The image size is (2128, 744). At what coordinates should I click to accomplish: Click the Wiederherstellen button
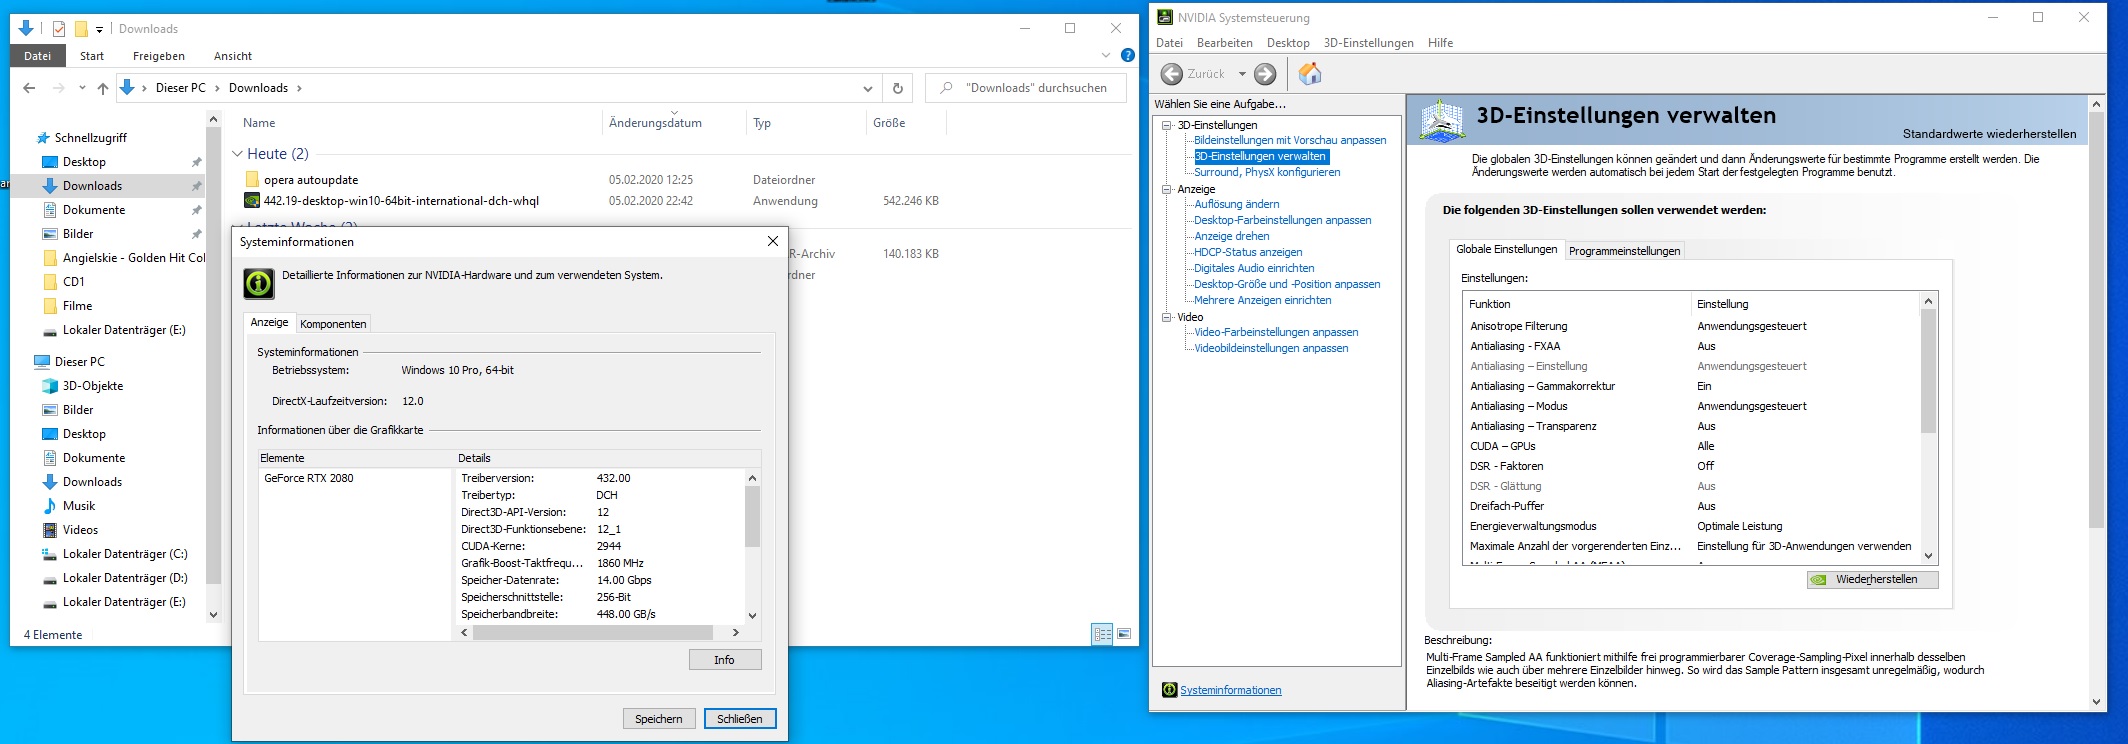point(1872,580)
